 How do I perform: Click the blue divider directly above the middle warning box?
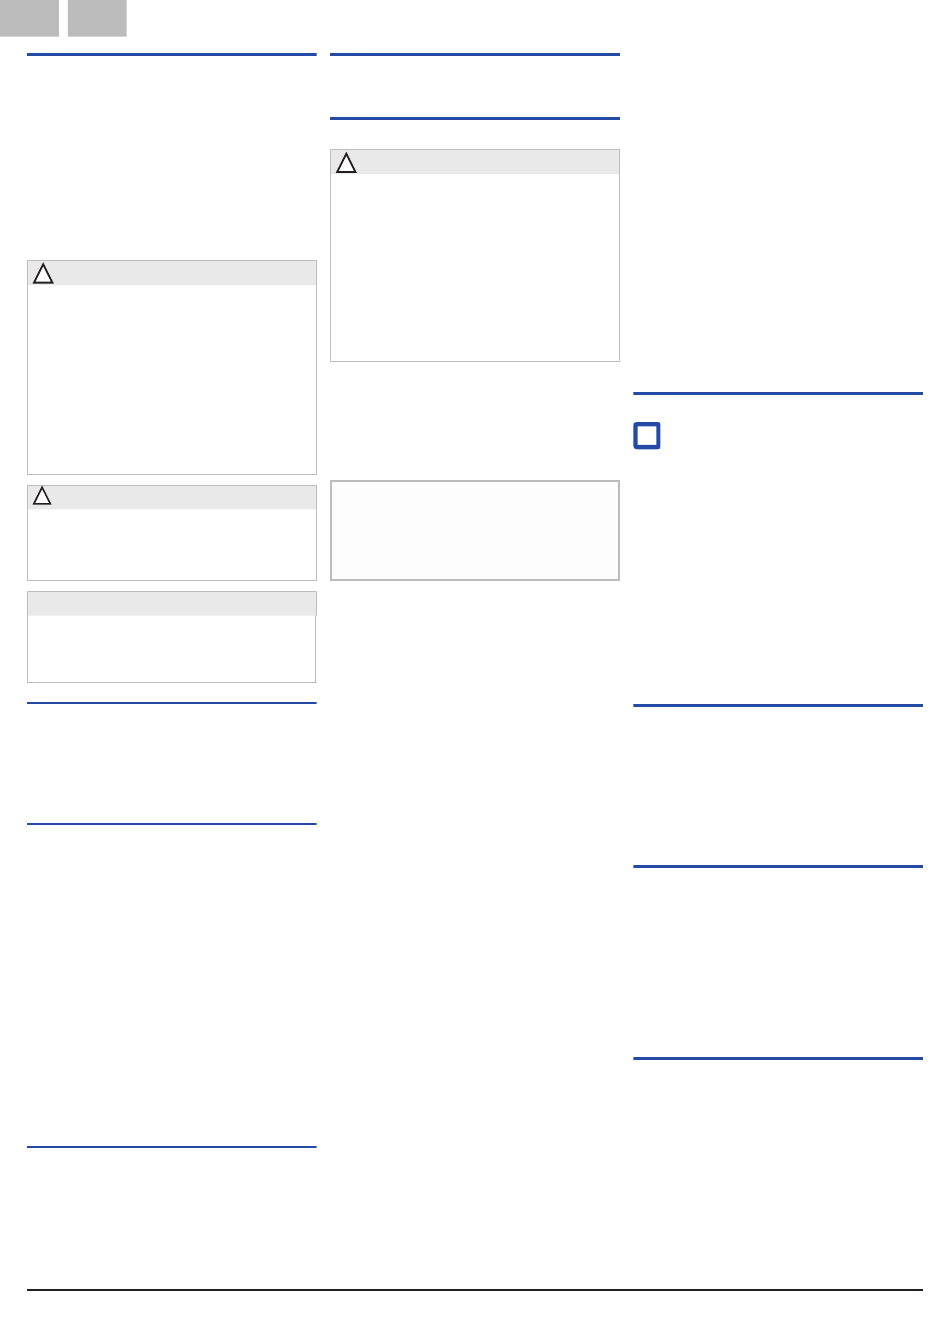pos(475,119)
